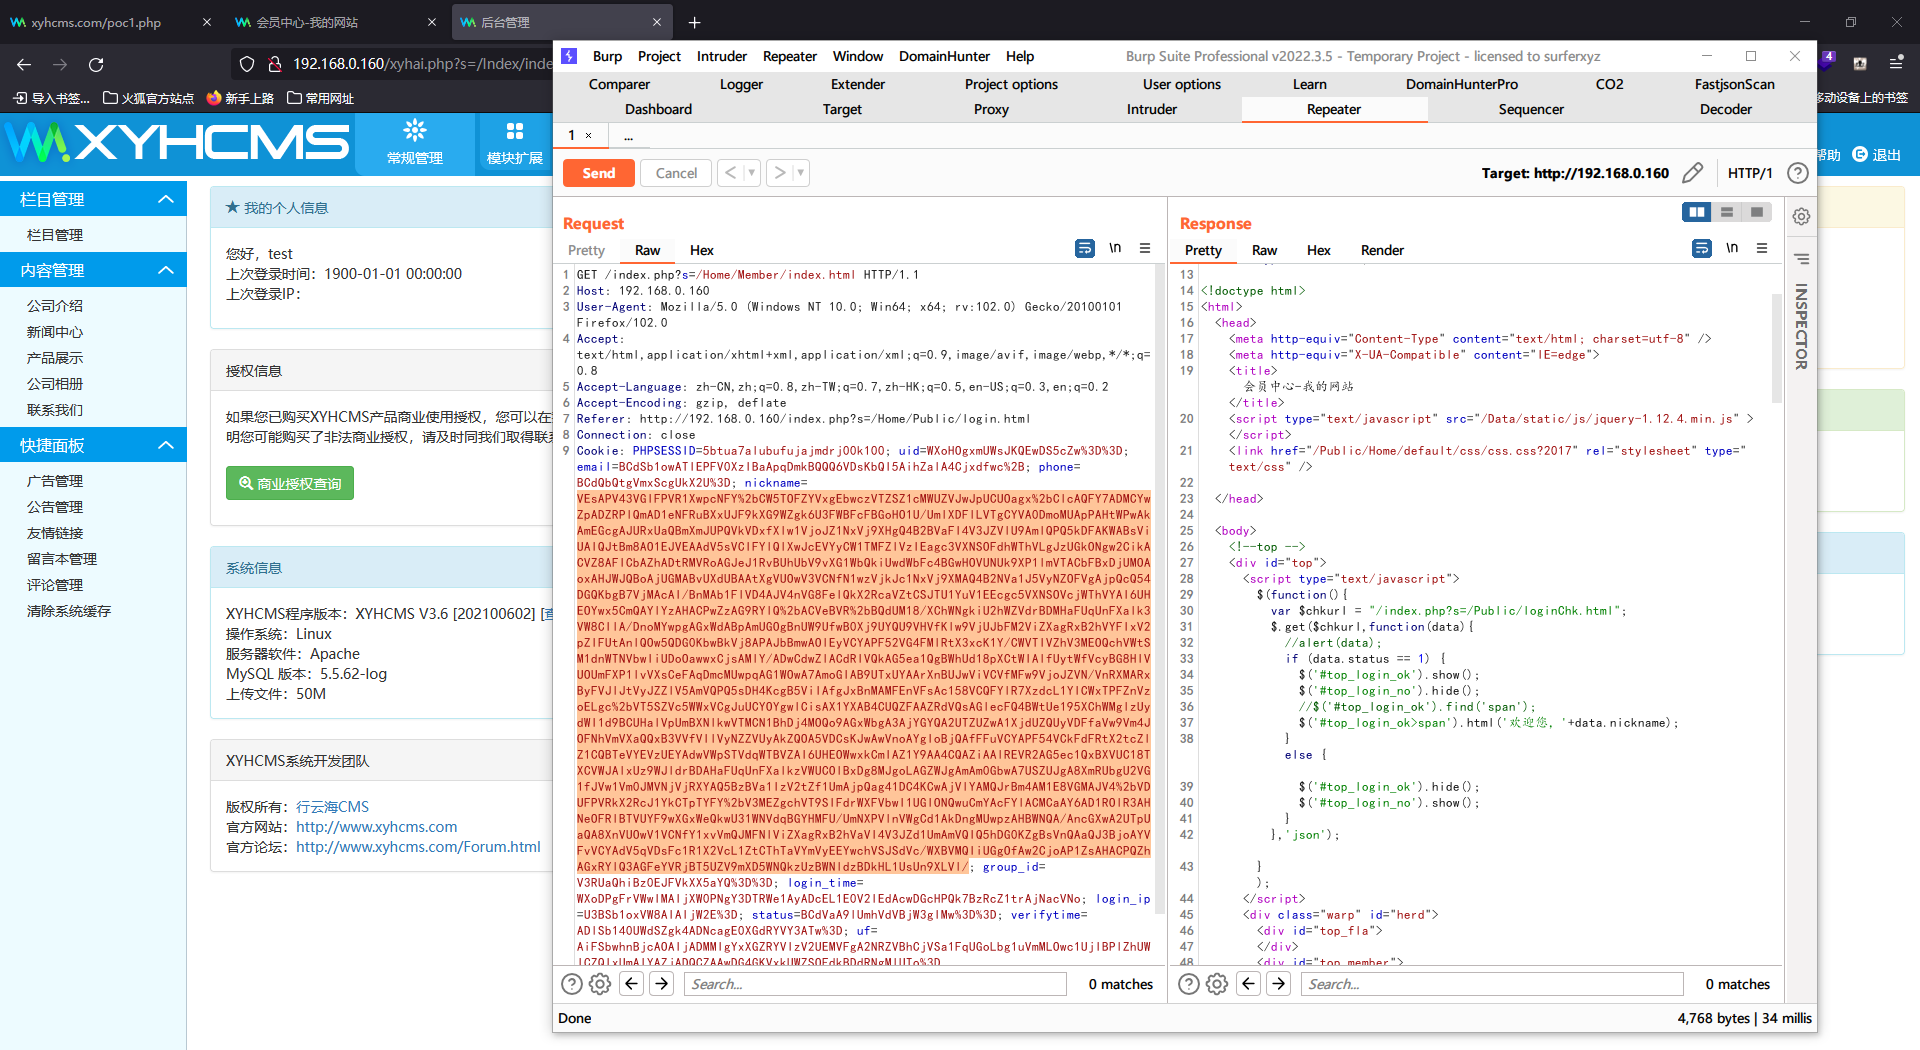1920x1050 pixels.
Task: Open the Project options tab
Action: point(1011,84)
